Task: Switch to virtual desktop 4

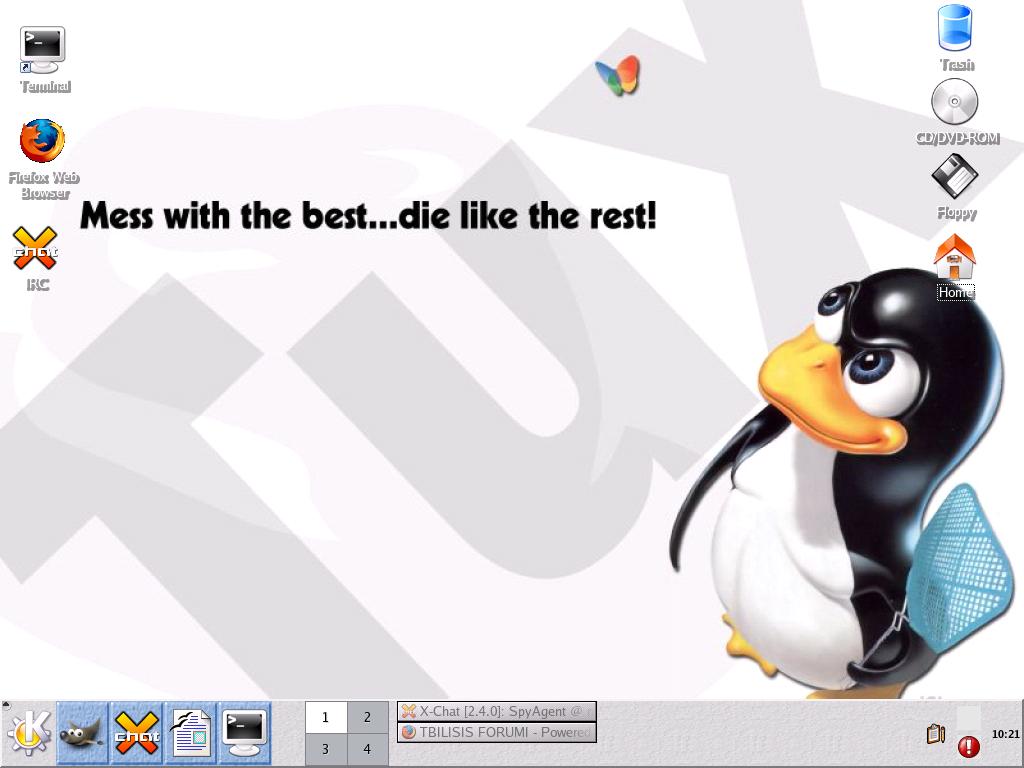Action: pos(367,748)
